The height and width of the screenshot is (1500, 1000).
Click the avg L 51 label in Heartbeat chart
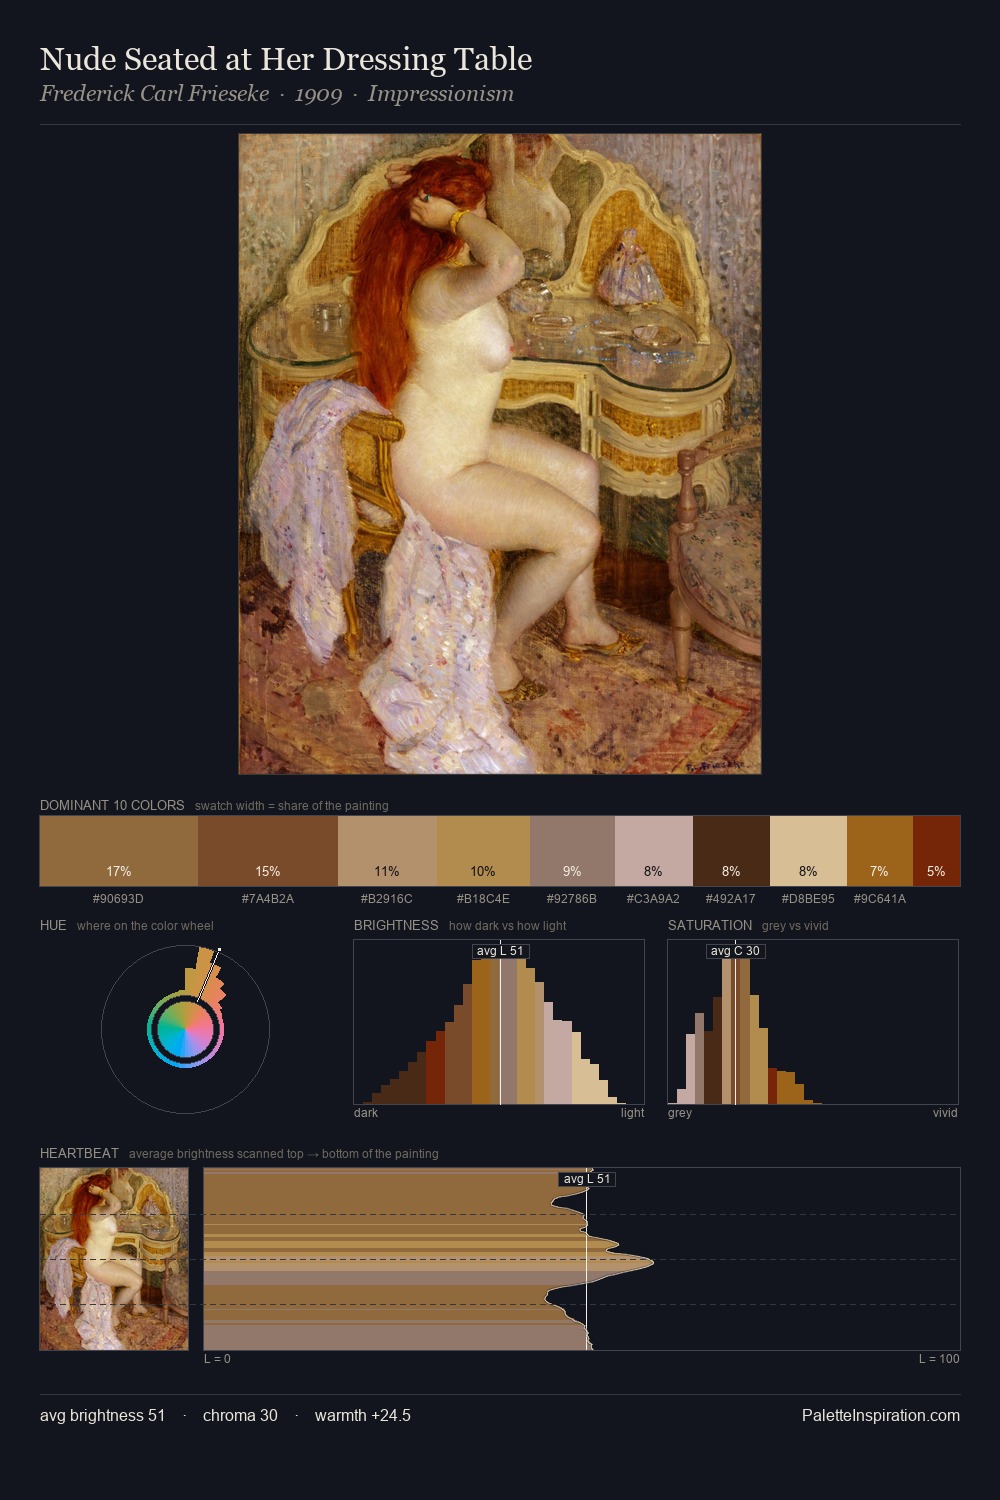point(587,1179)
